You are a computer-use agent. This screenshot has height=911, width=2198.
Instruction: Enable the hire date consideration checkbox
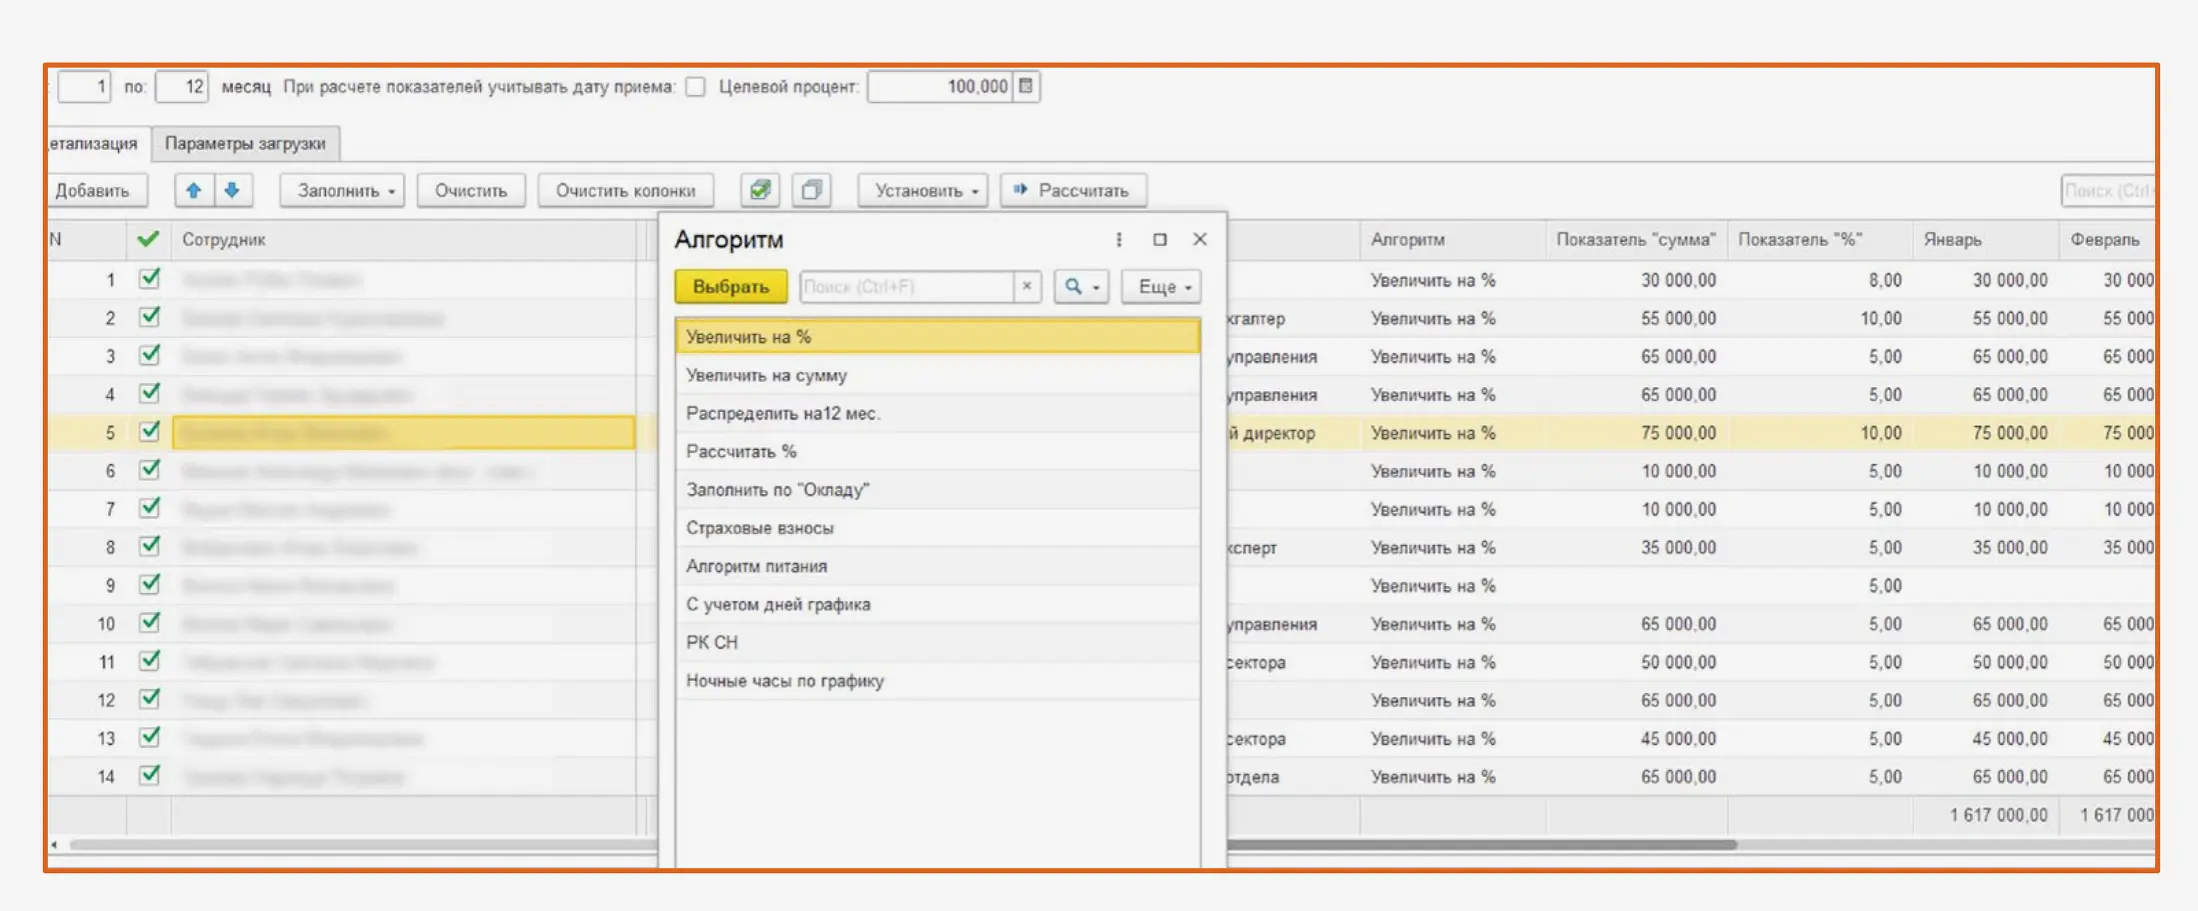[x=696, y=87]
